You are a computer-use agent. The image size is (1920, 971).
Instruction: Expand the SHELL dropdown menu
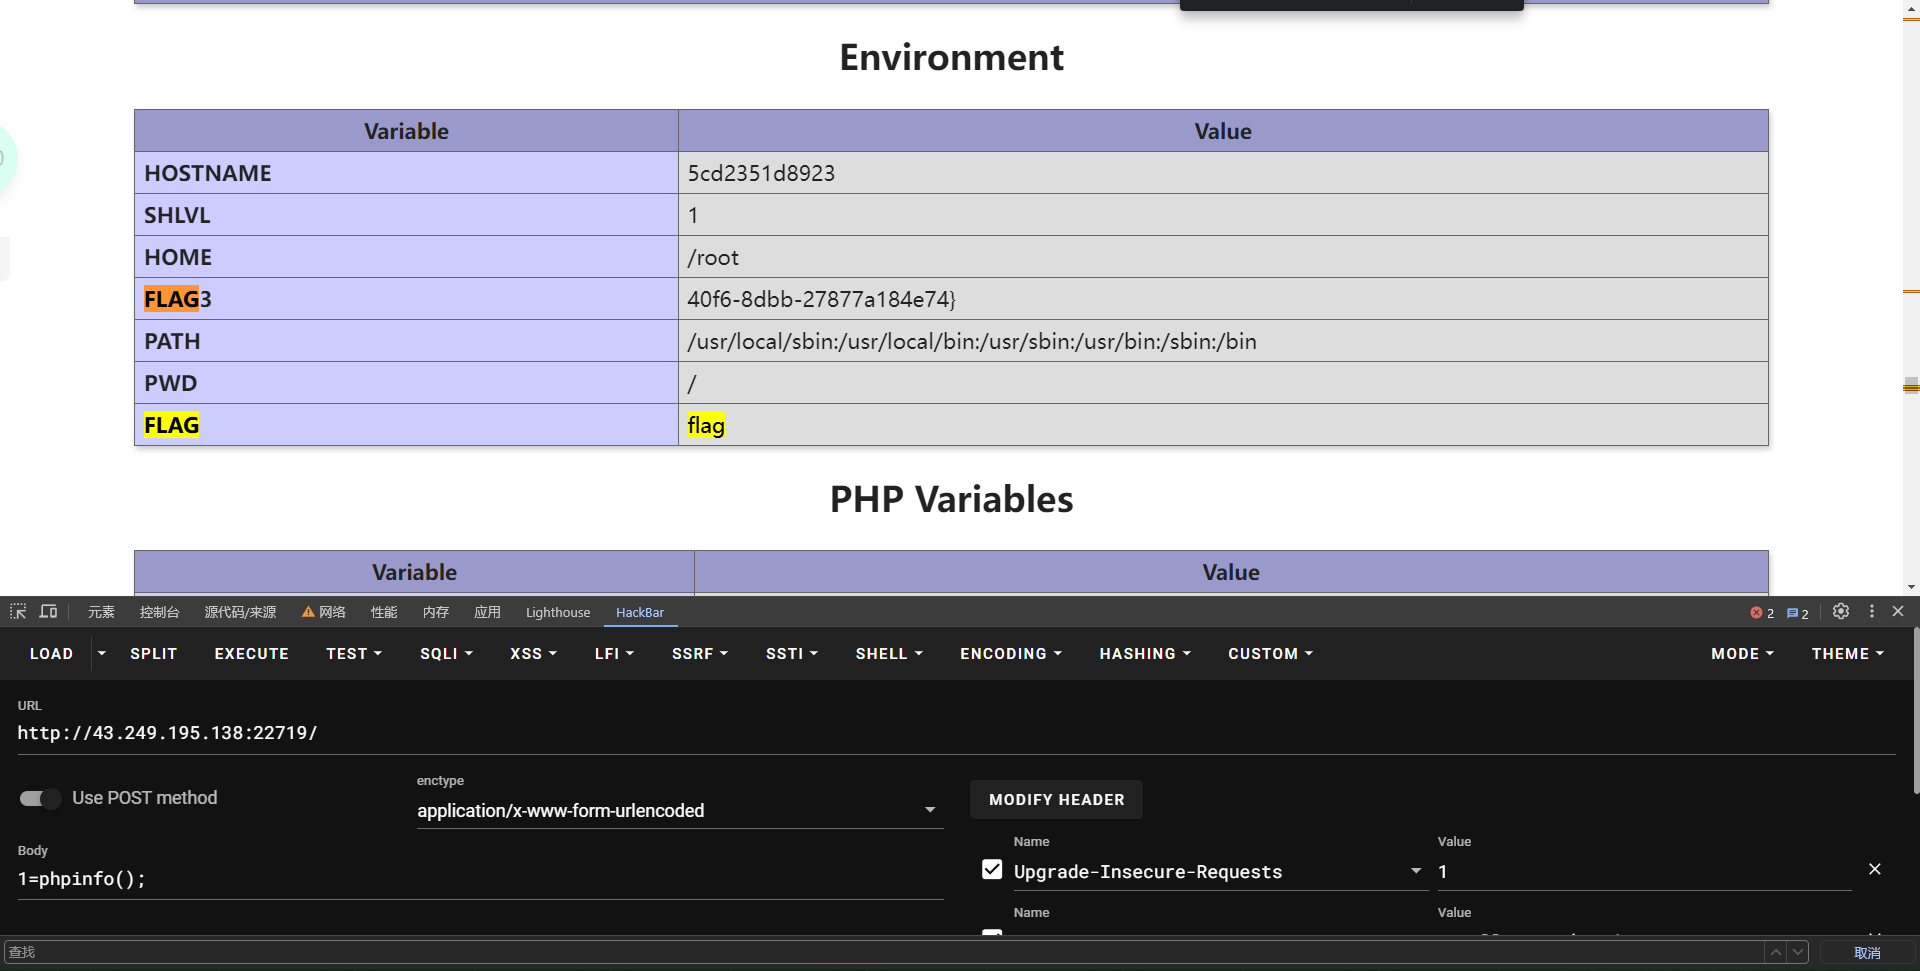pyautogui.click(x=889, y=653)
